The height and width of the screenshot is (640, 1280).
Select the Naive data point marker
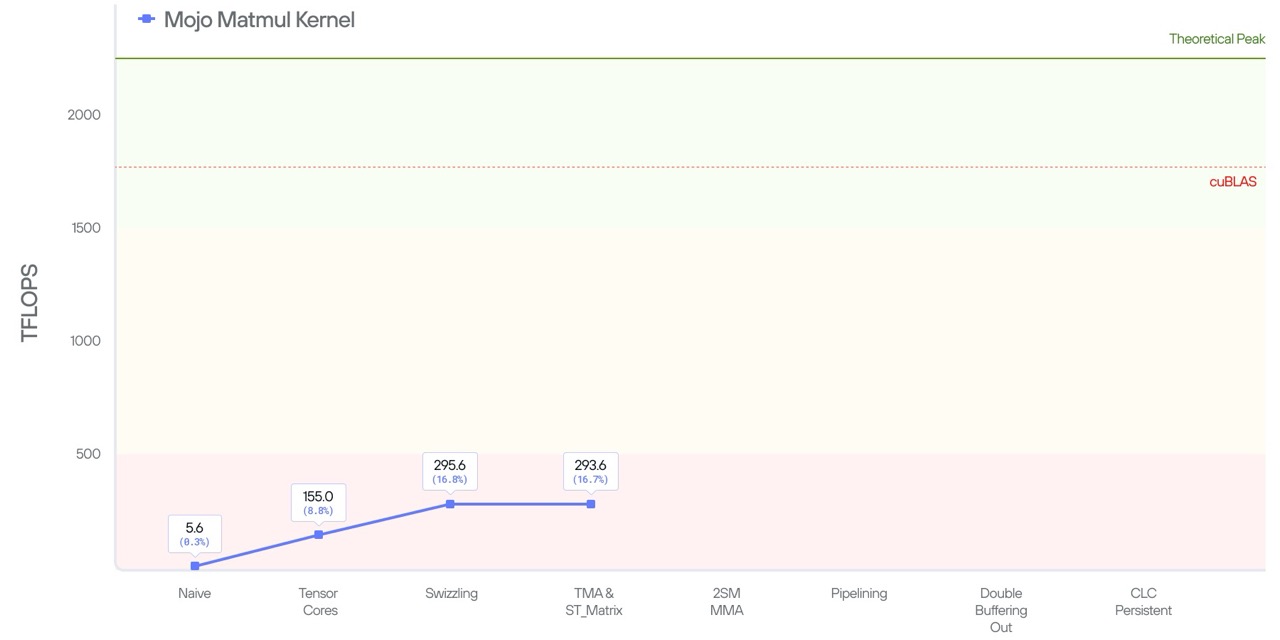point(195,565)
